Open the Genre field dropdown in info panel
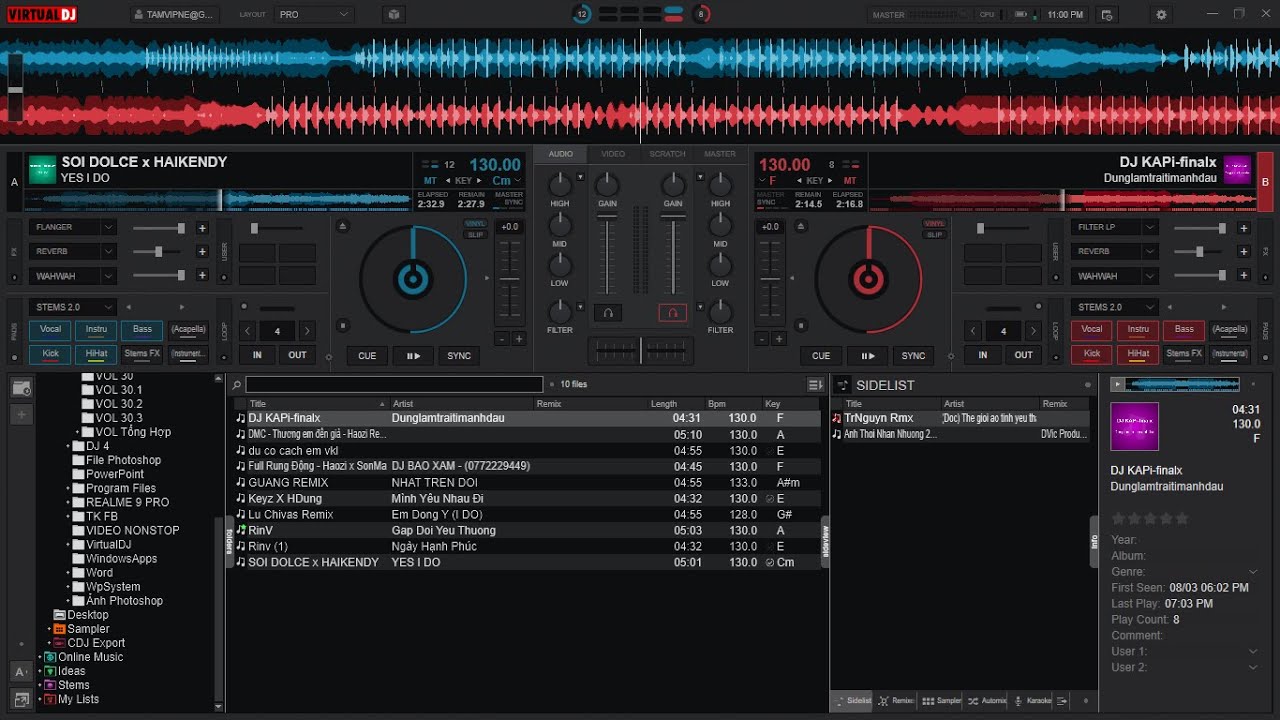 pyautogui.click(x=1253, y=572)
